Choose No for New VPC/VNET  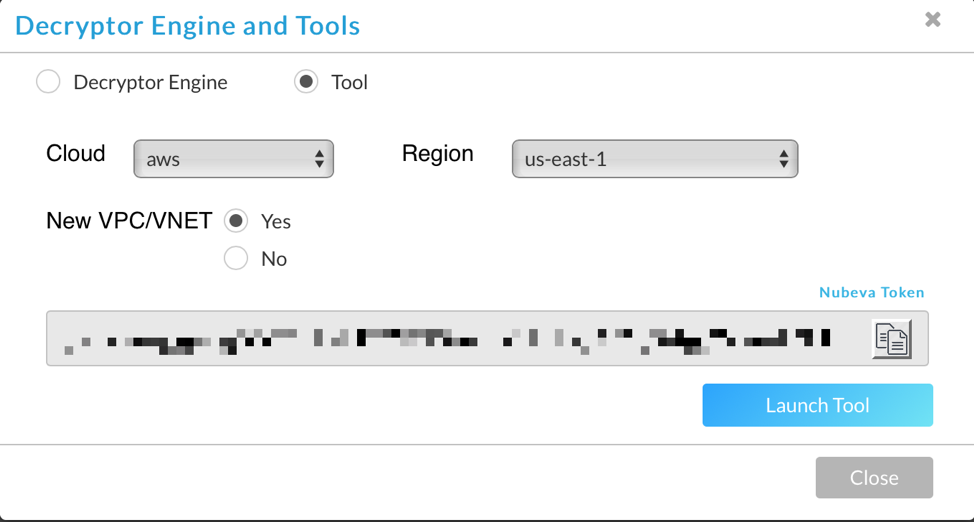[x=236, y=259]
